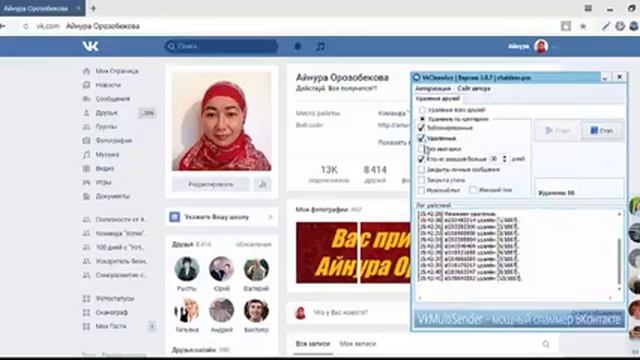Open the profile photo of Айнура
640x360 pixels.
click(x=222, y=121)
